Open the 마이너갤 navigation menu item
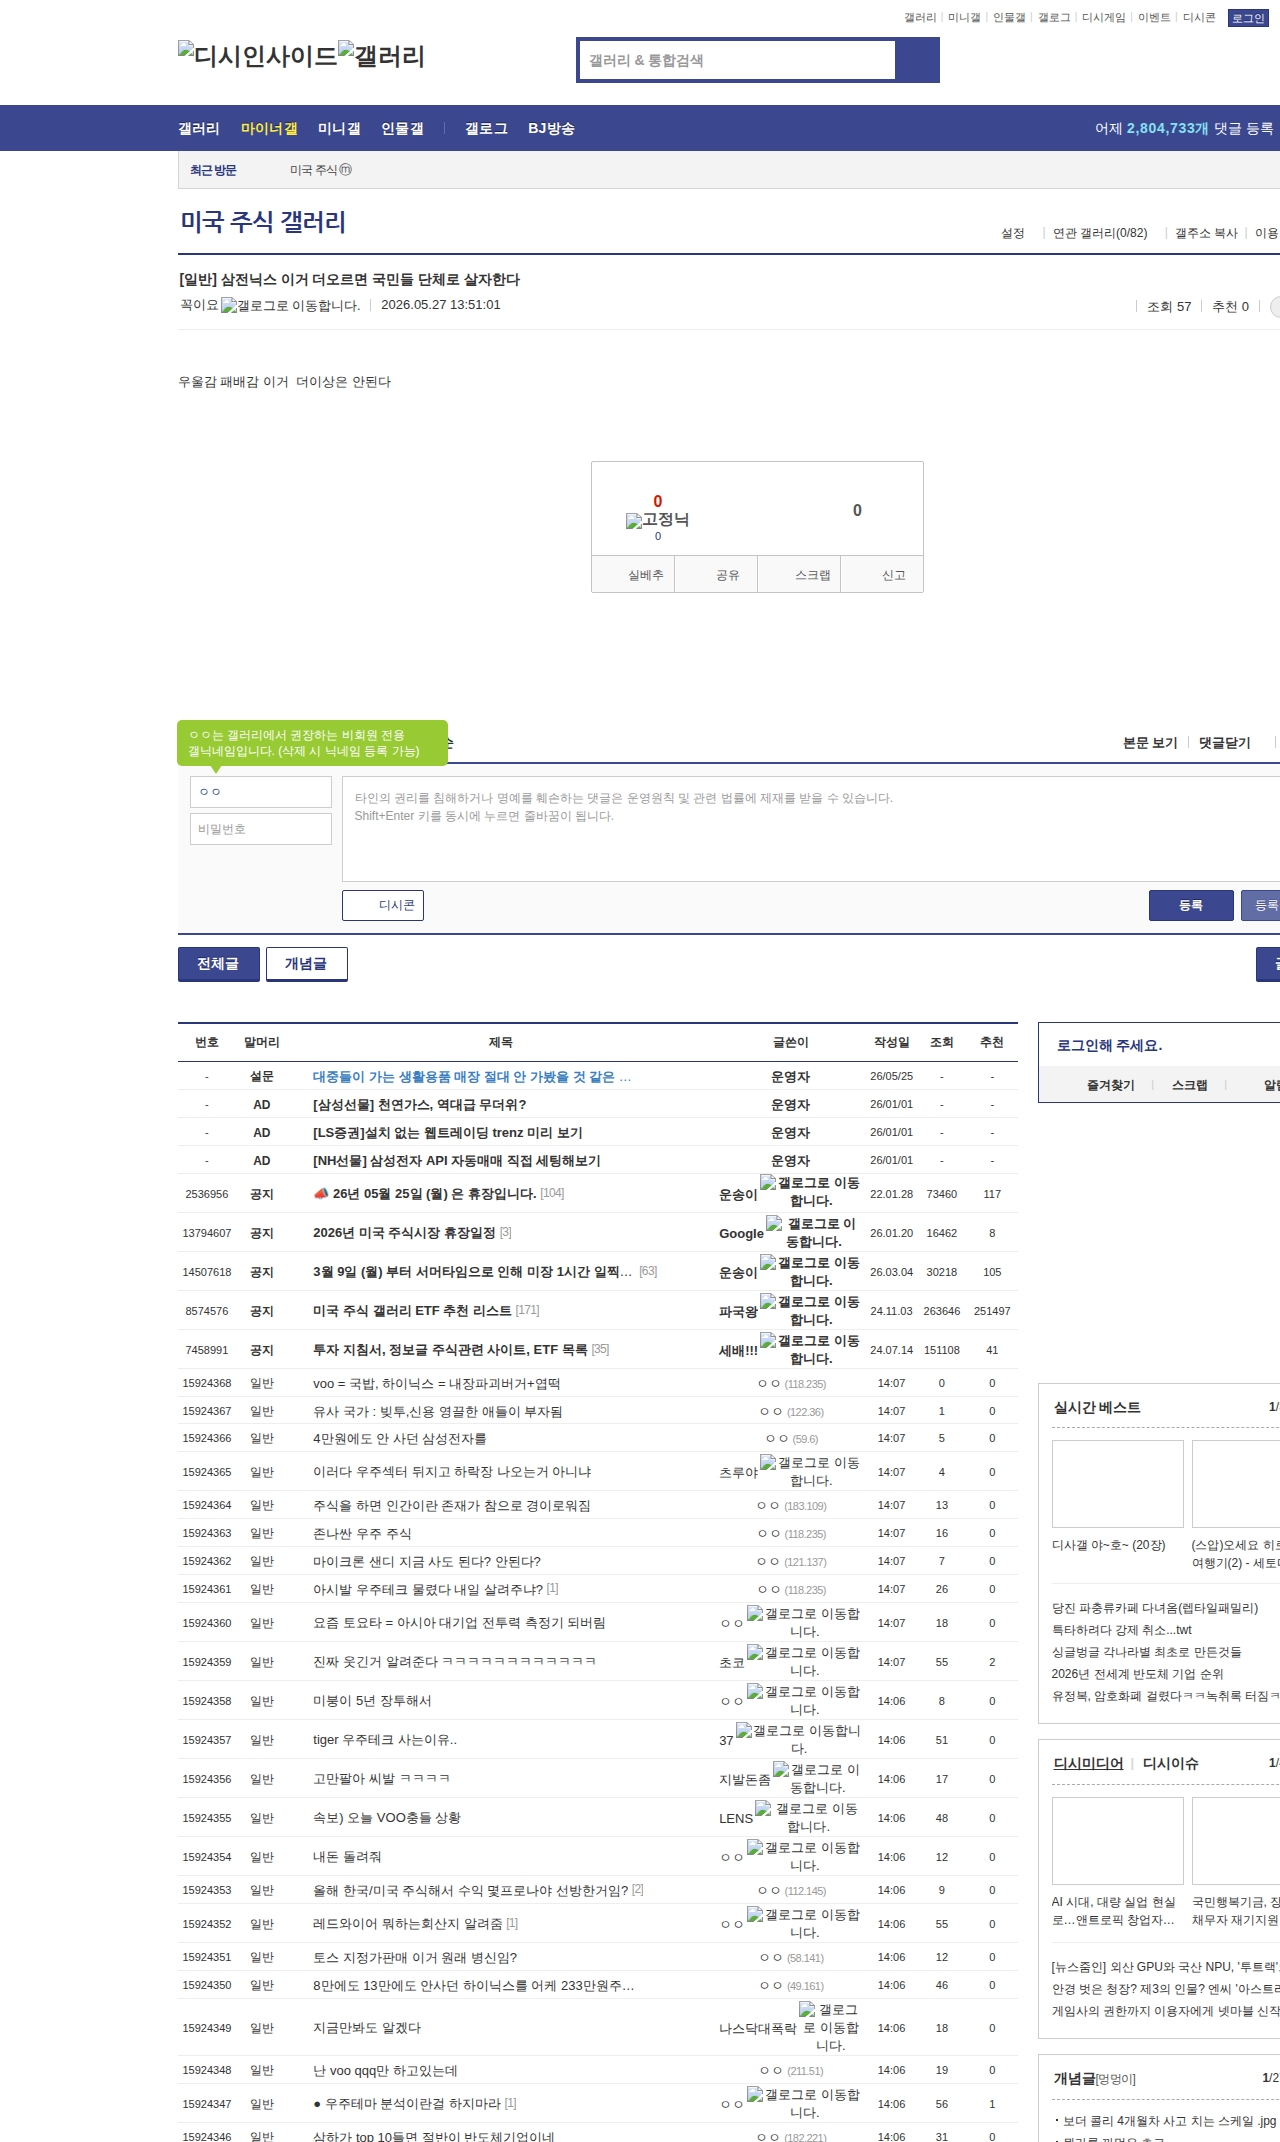Image resolution: width=1280 pixels, height=2142 pixels. pos(269,128)
